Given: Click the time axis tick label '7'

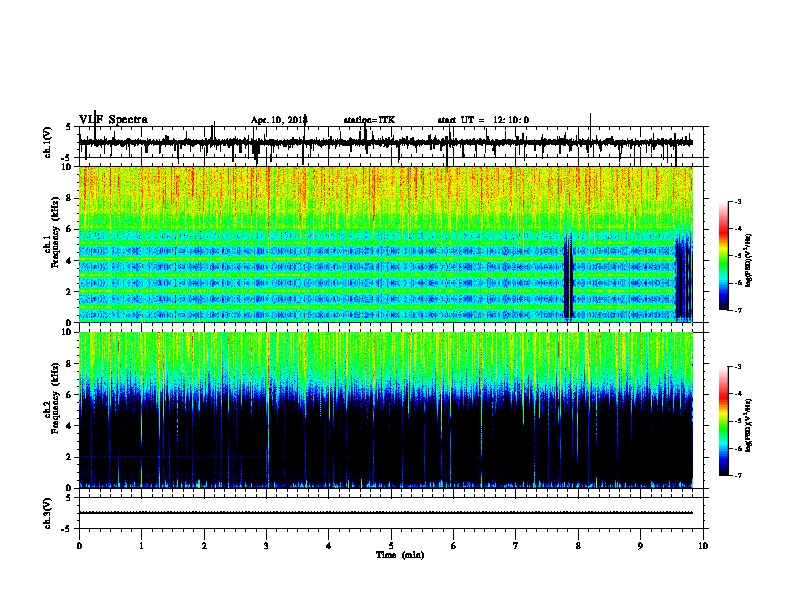Looking at the screenshot, I should [x=516, y=546].
